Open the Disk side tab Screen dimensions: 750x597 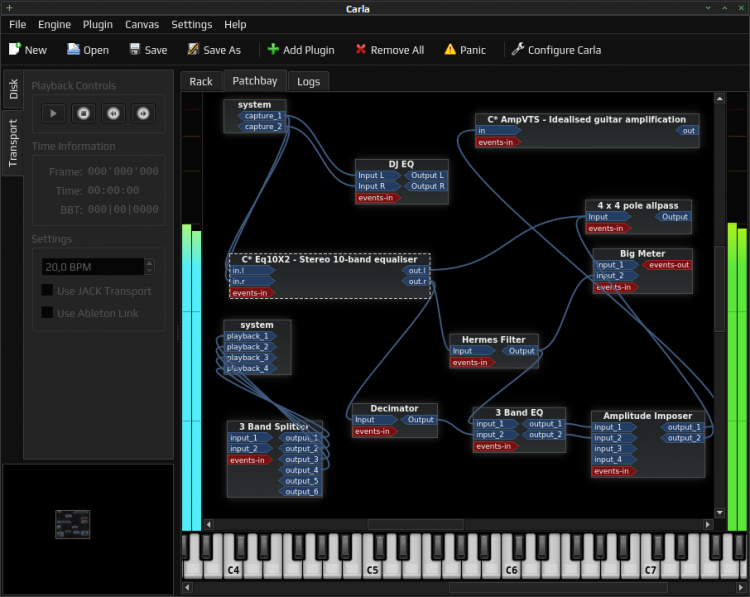[x=13, y=89]
